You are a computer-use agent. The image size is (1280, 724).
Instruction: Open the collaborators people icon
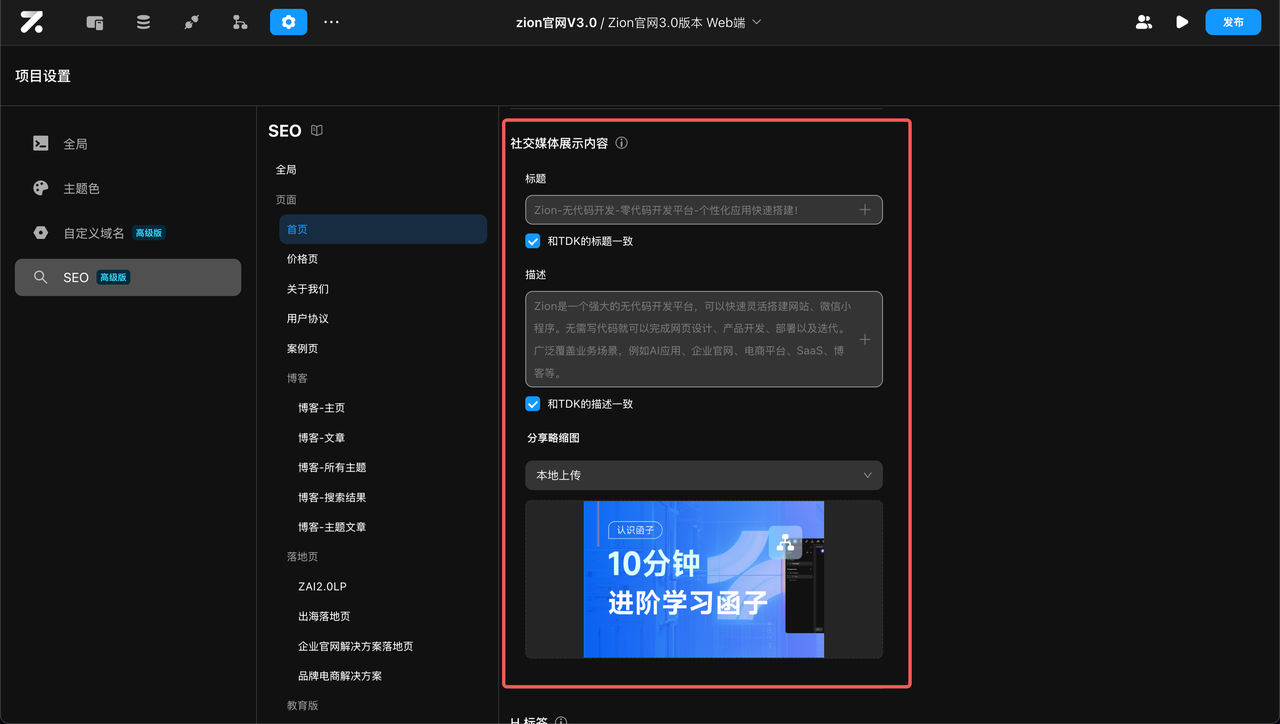click(x=1144, y=22)
